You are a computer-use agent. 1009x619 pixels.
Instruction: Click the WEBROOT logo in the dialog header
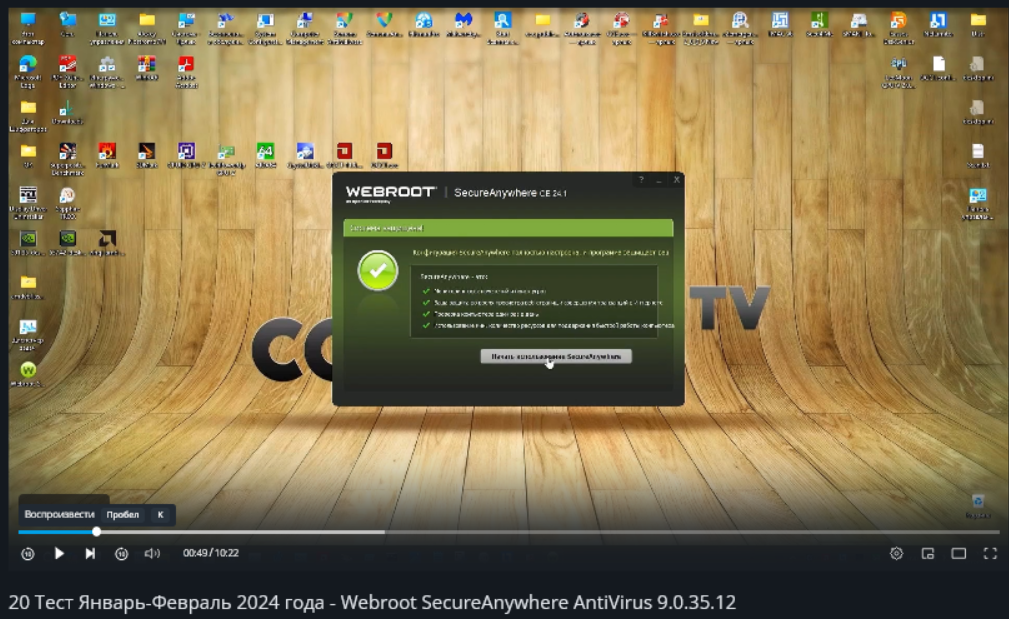(391, 192)
